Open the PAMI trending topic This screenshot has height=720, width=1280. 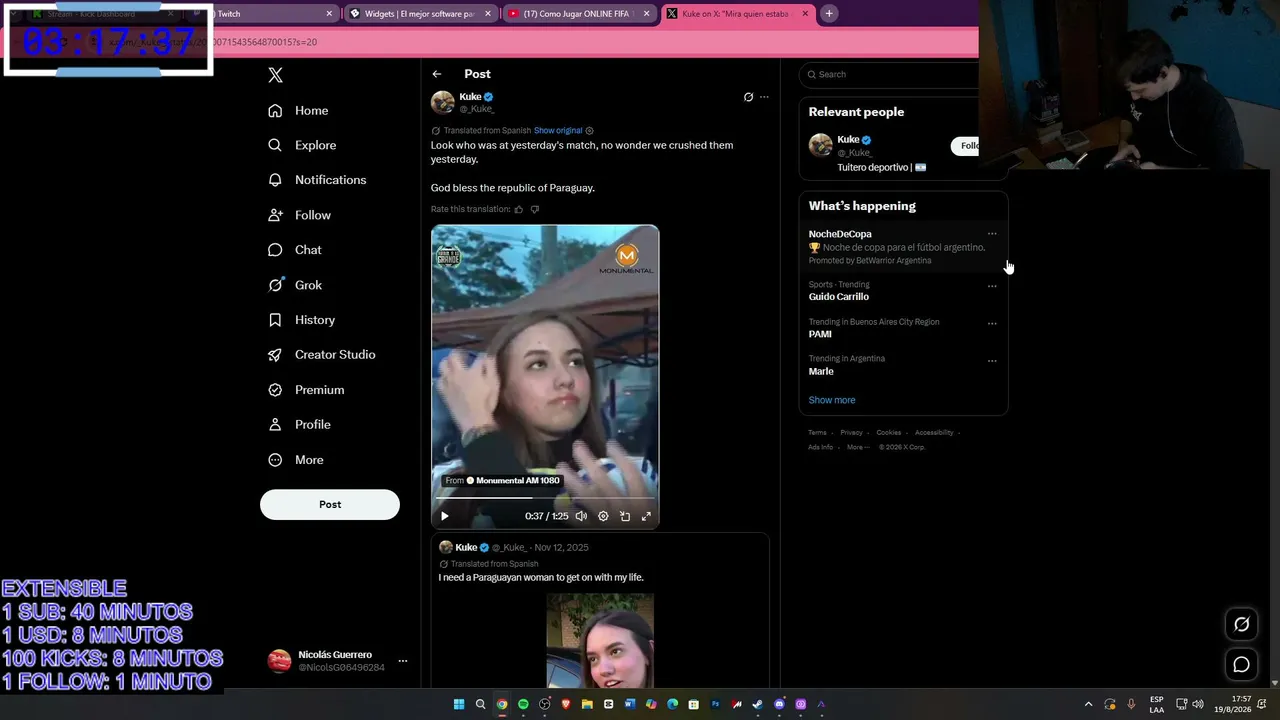[820, 334]
